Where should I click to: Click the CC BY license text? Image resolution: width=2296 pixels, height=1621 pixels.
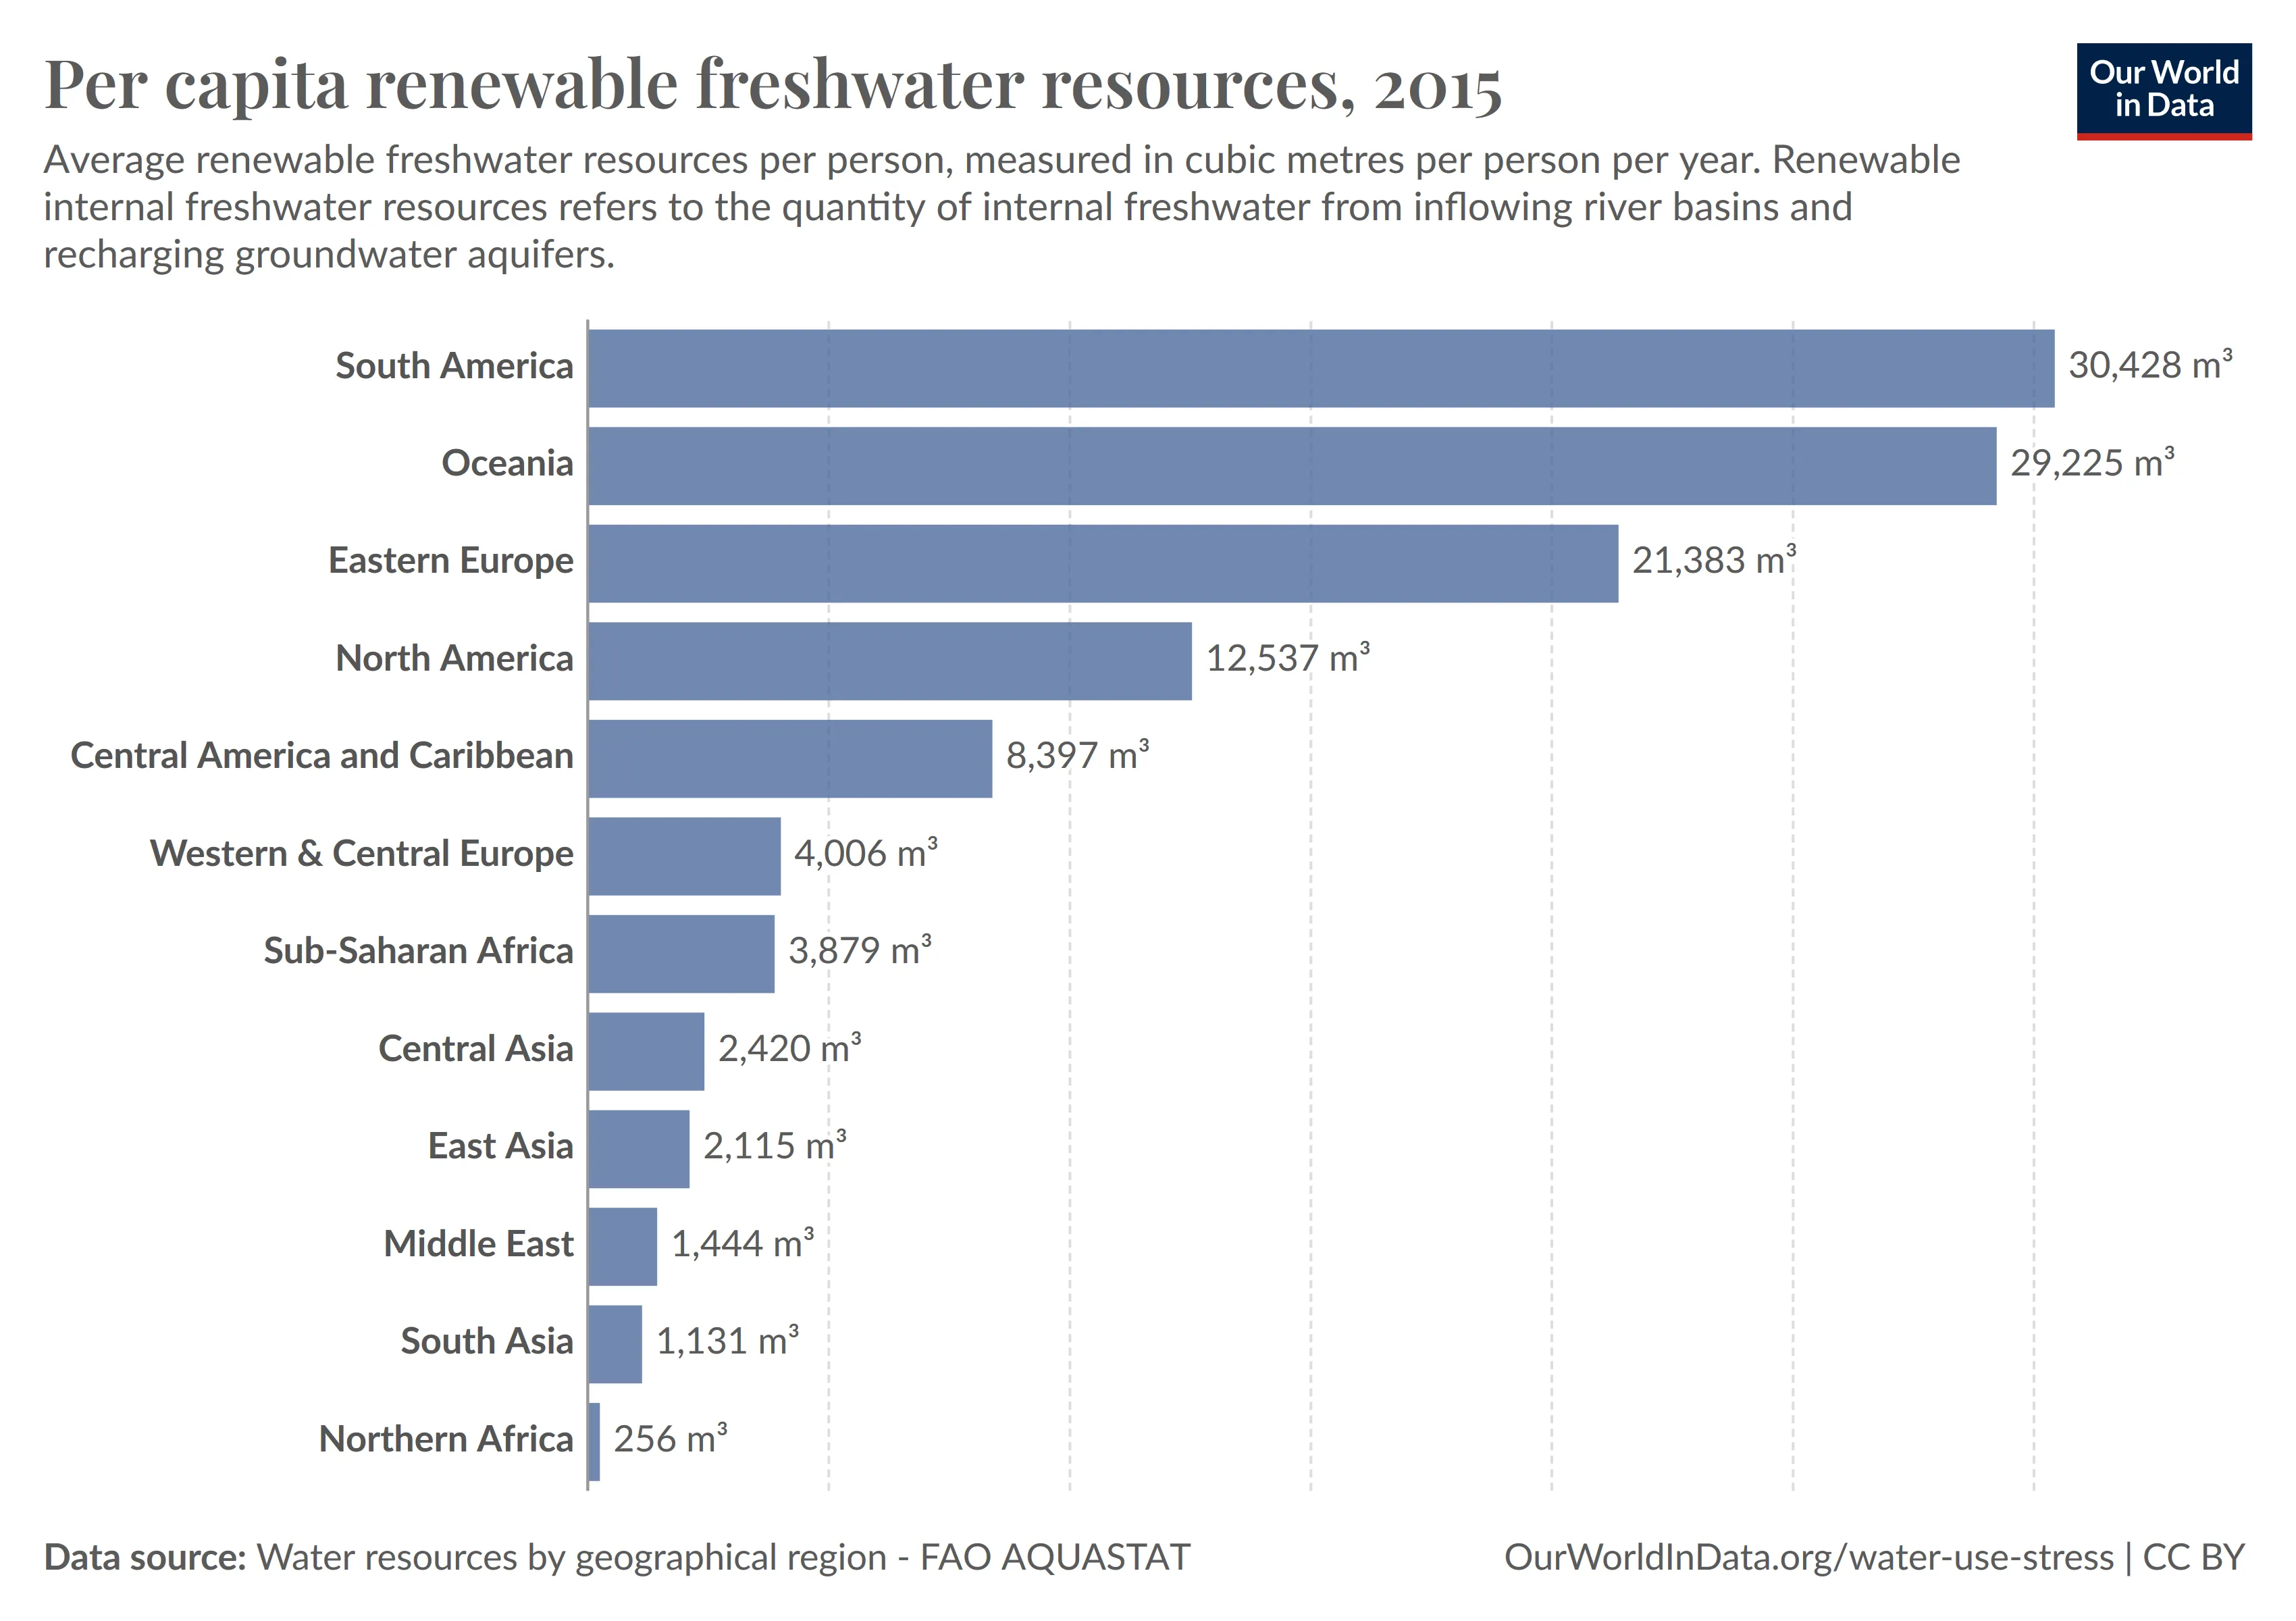pos(2193,1557)
